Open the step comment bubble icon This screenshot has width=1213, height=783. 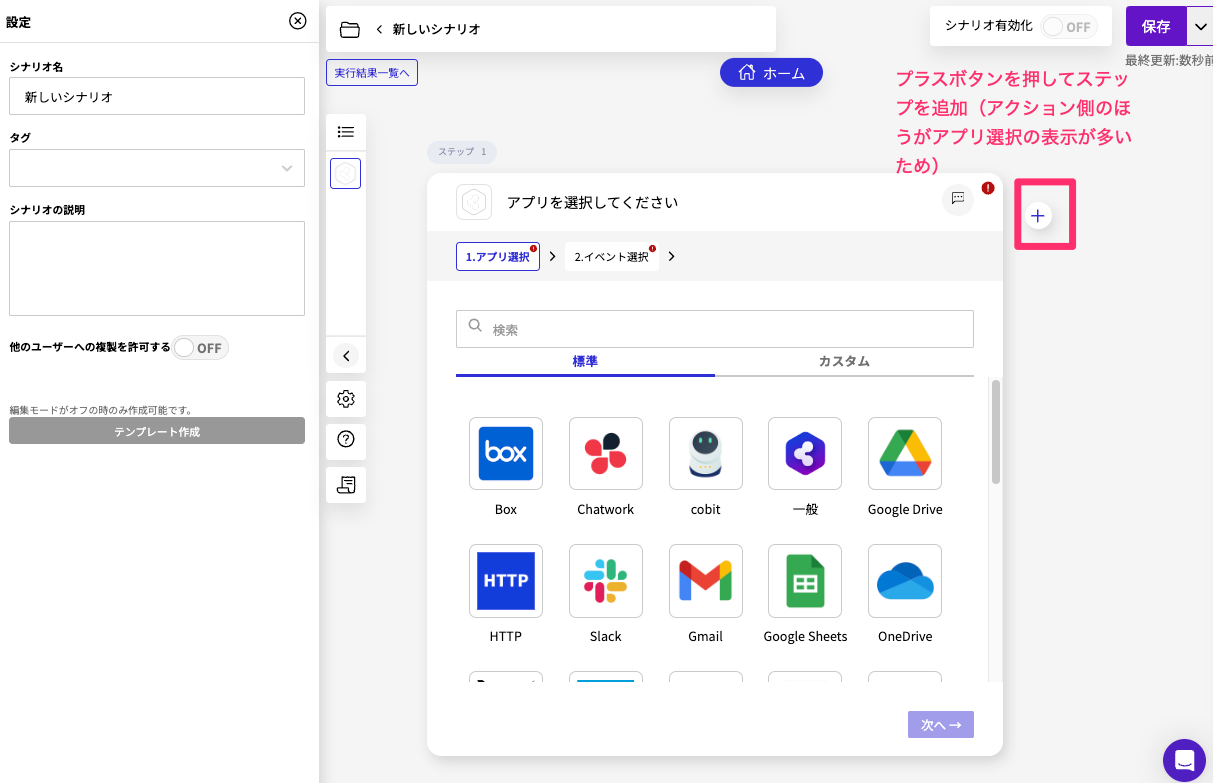958,199
